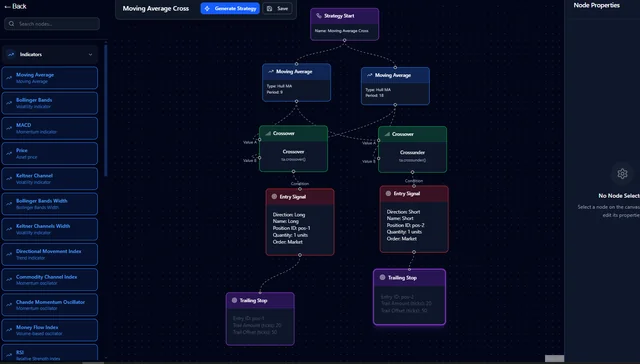Click the circle icon on pos-1 Trailing Stop

pyautogui.click(x=234, y=300)
